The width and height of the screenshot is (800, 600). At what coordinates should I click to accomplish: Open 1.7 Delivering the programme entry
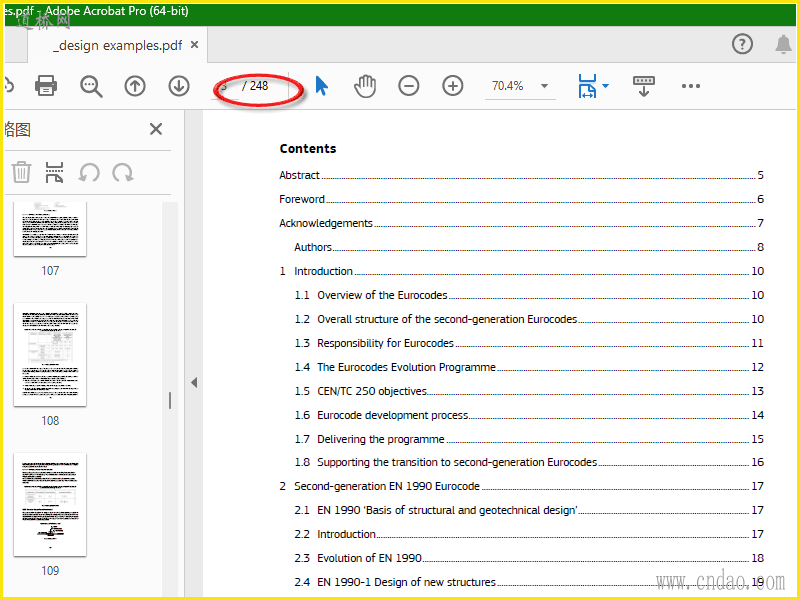(x=529, y=439)
